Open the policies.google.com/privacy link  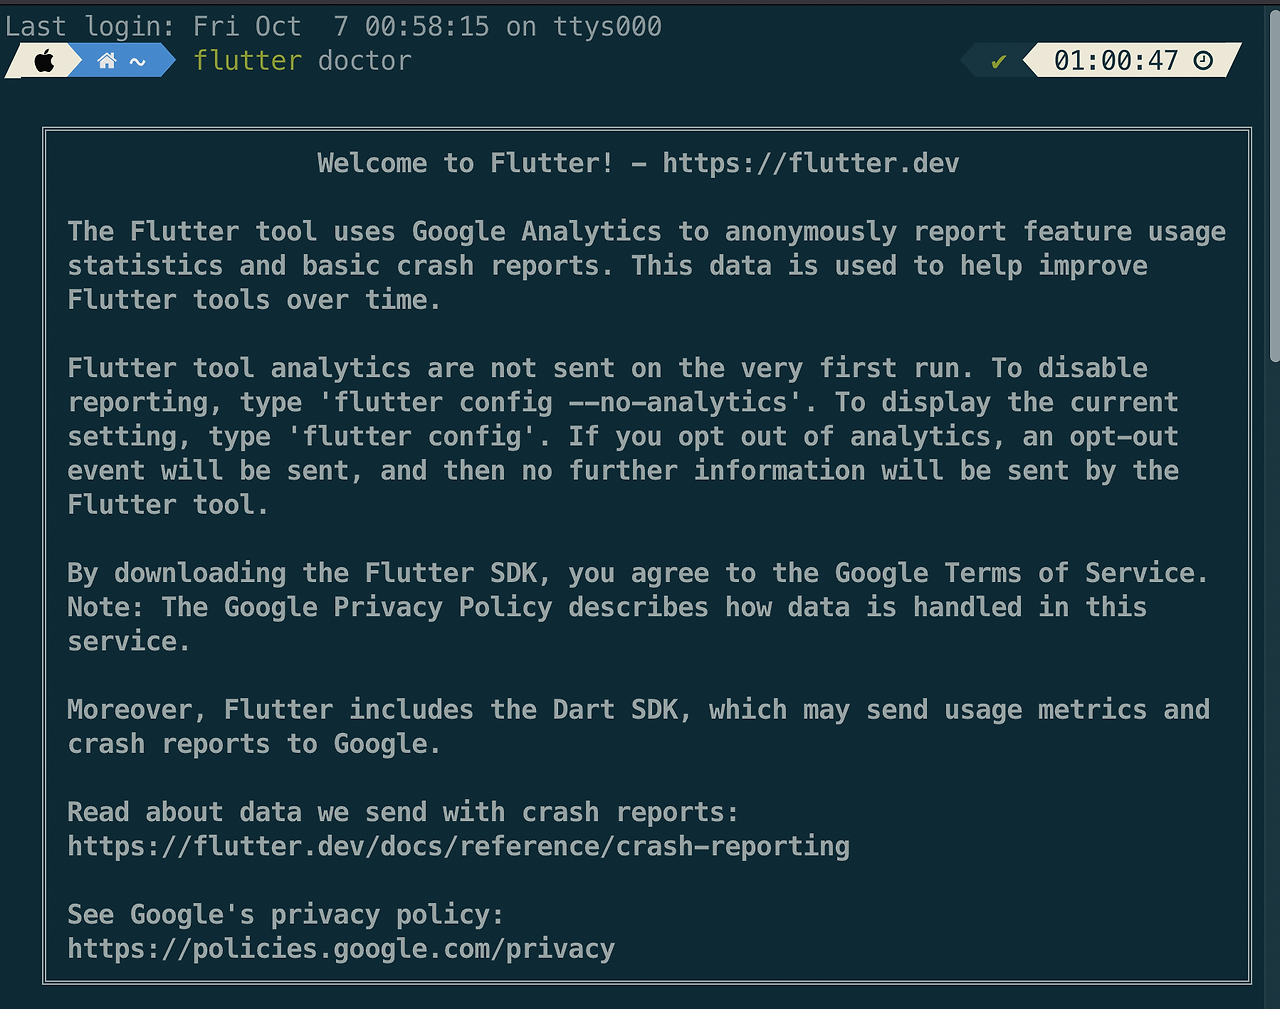341,949
